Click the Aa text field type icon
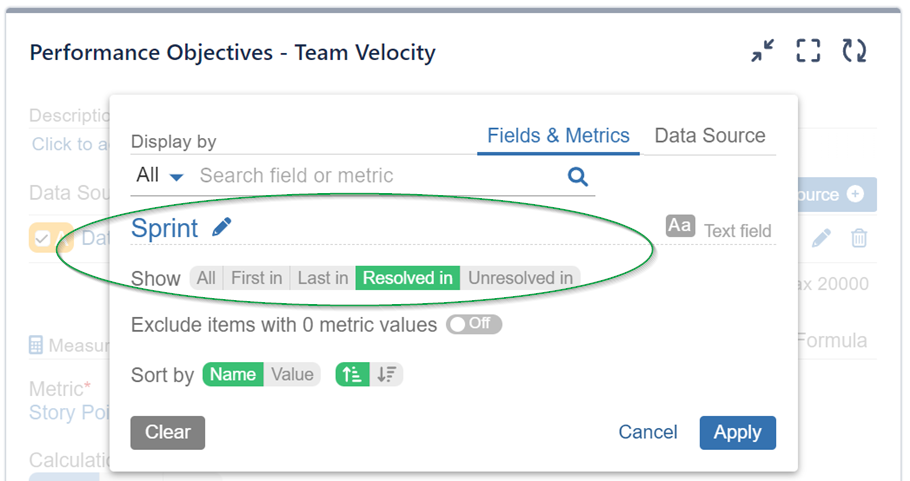Image resolution: width=910 pixels, height=481 pixels. (x=680, y=226)
